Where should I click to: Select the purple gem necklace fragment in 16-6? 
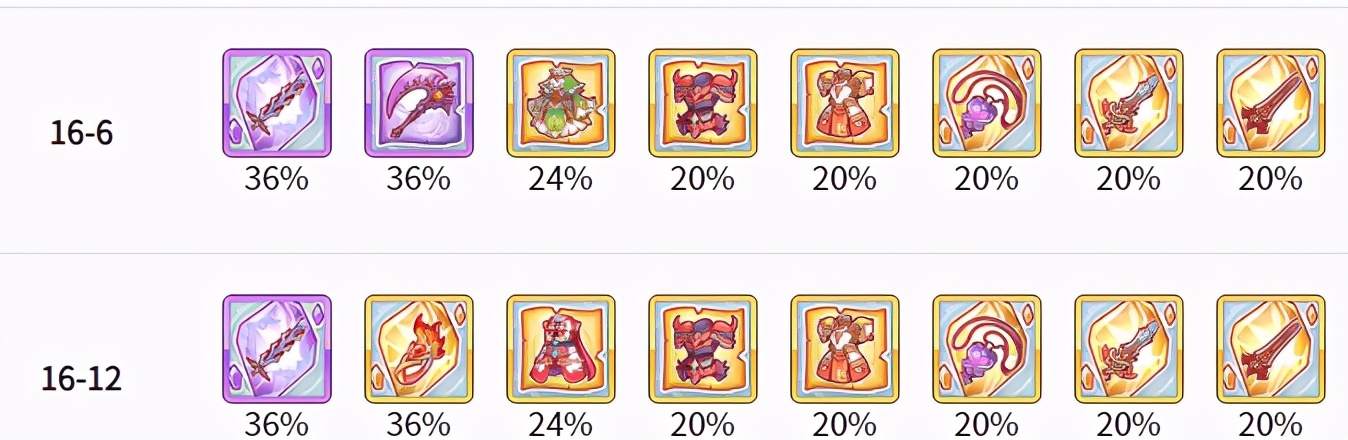pos(987,103)
